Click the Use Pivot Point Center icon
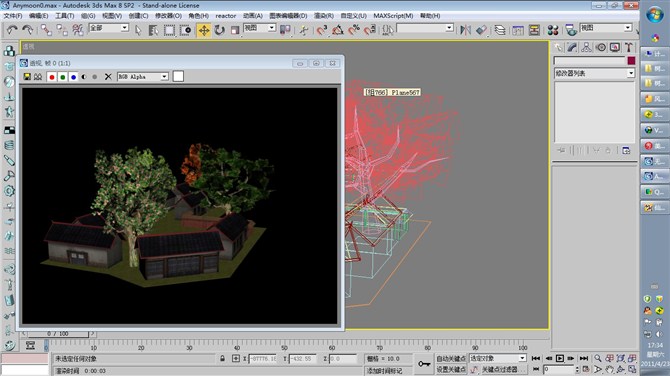 pos(285,29)
